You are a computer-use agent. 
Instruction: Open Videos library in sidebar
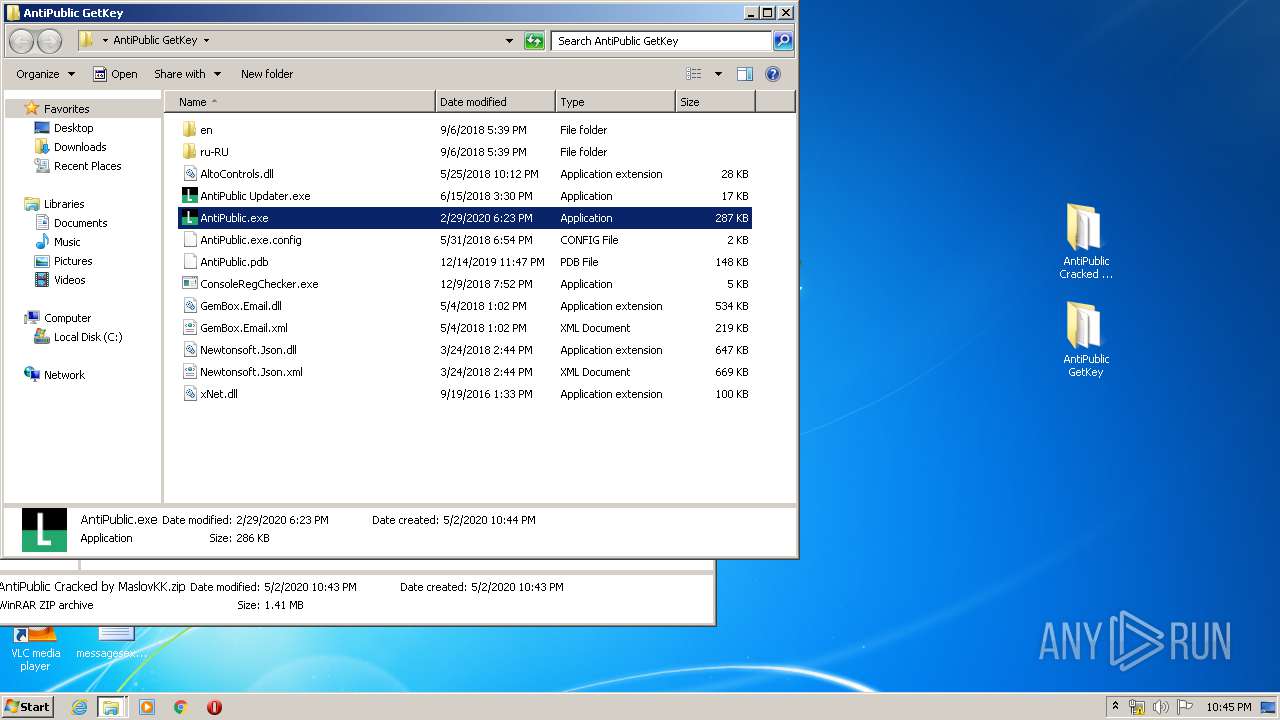pyautogui.click(x=60, y=280)
